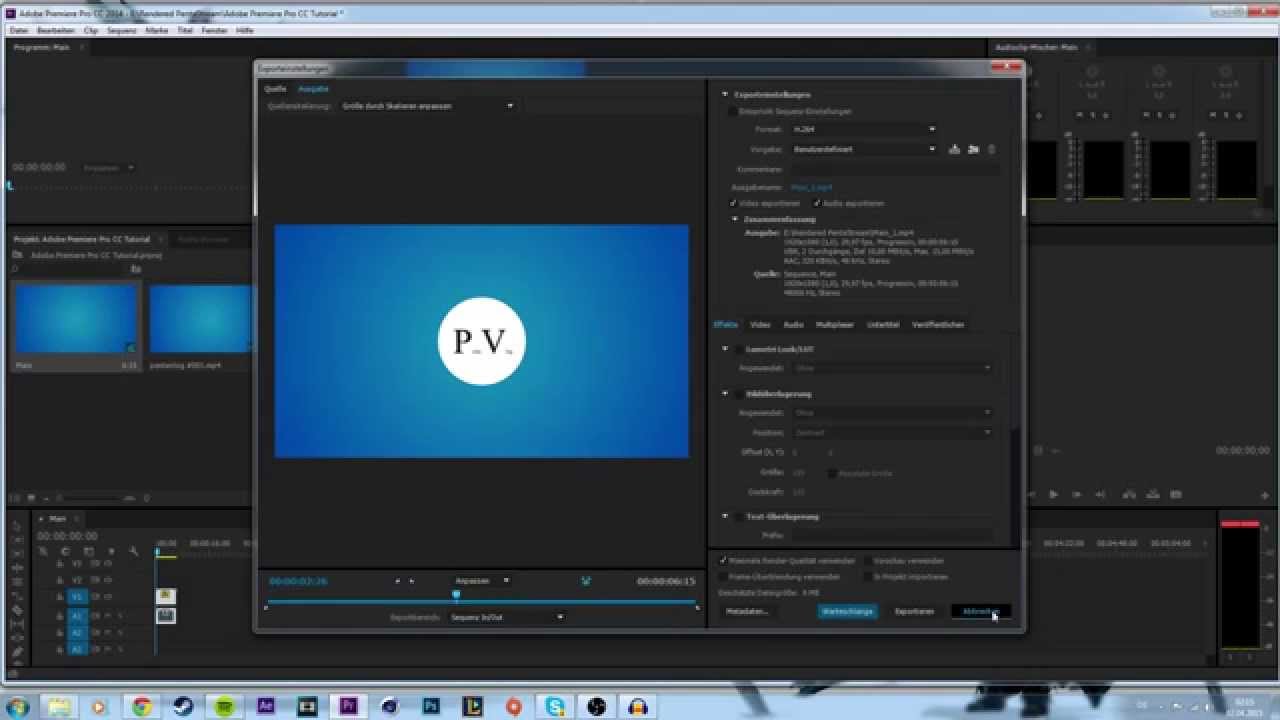Select the Pen tool in tools panel

(17, 652)
